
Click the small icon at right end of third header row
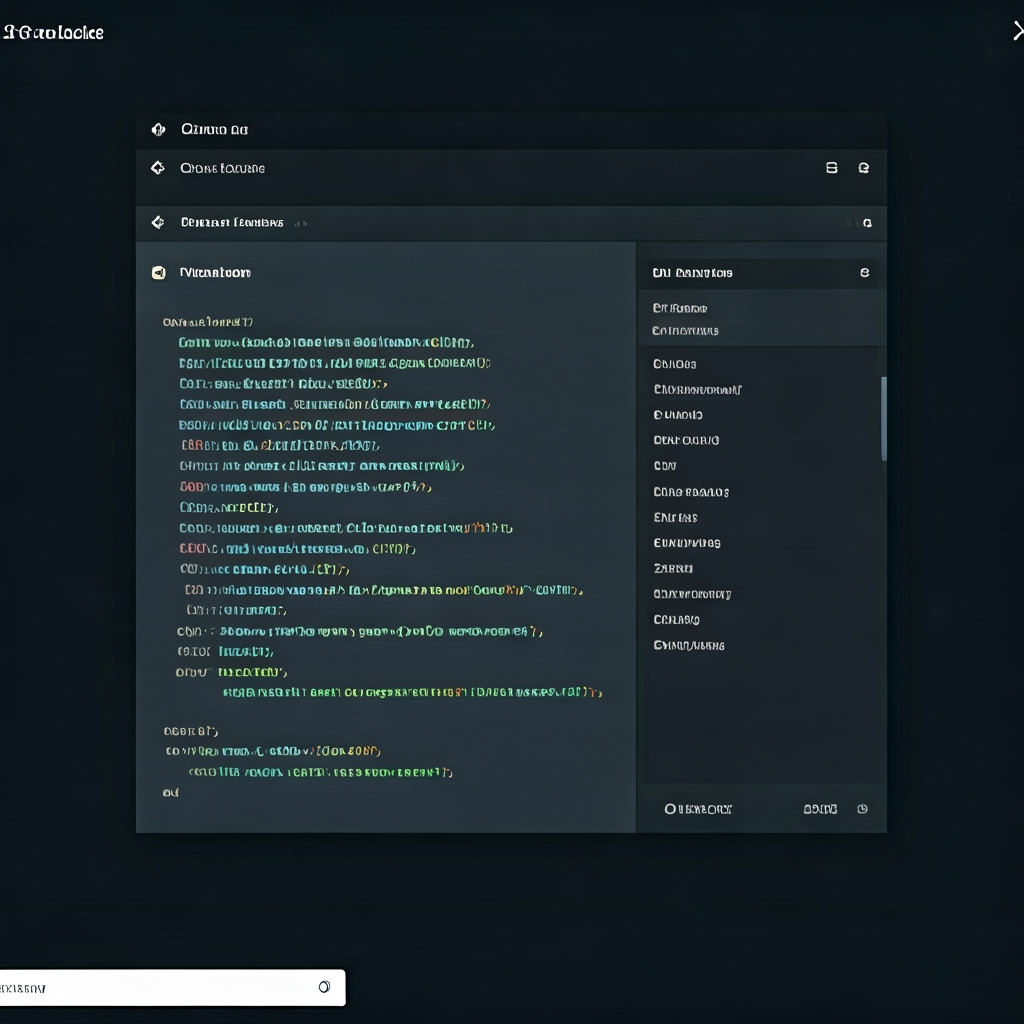tap(866, 223)
